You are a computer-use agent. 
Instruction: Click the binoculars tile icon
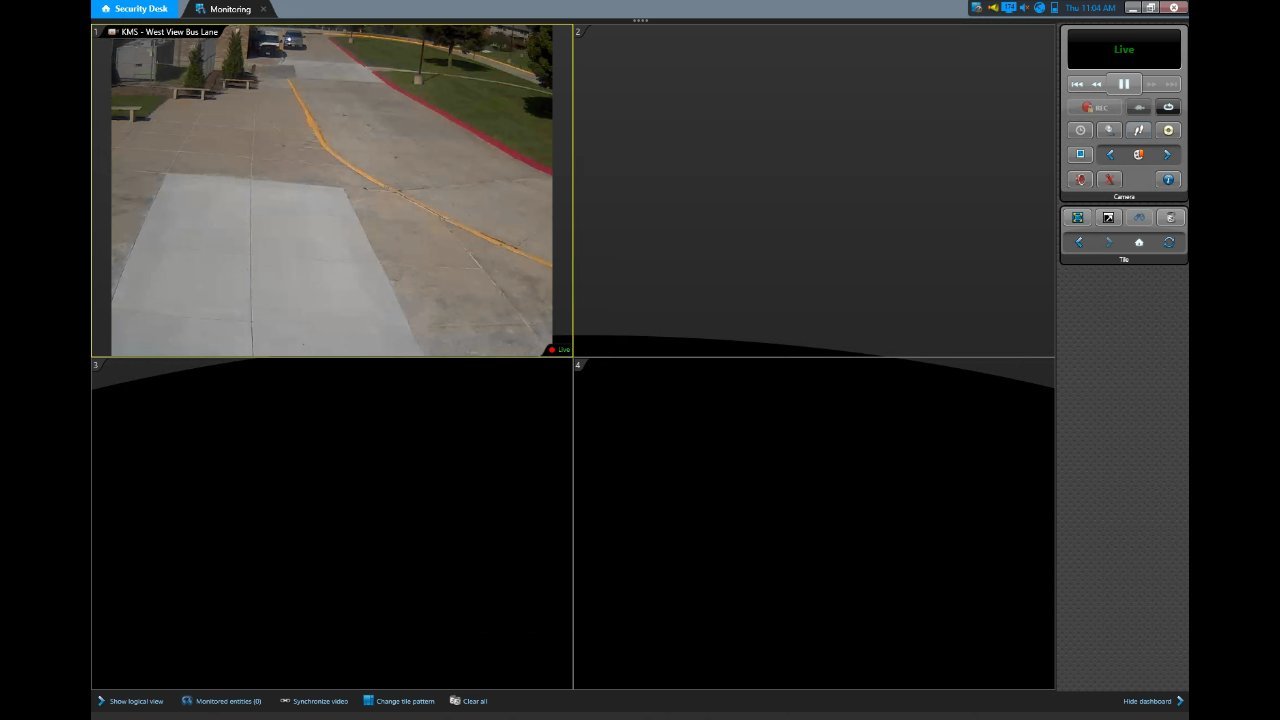pyautogui.click(x=1139, y=218)
